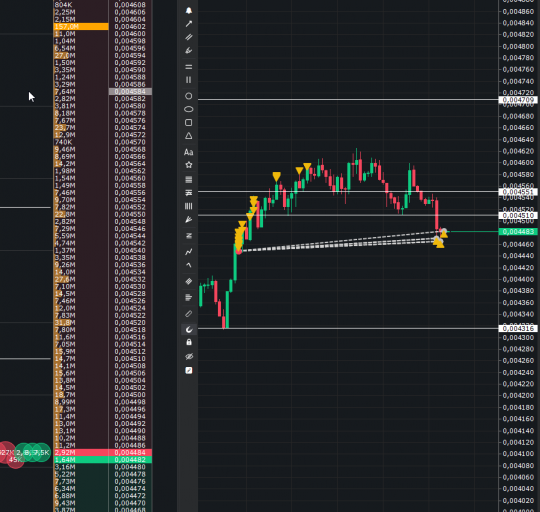This screenshot has width=540, height=512.
Task: Click the 7,5K green trade bubble
Action: click(42, 452)
